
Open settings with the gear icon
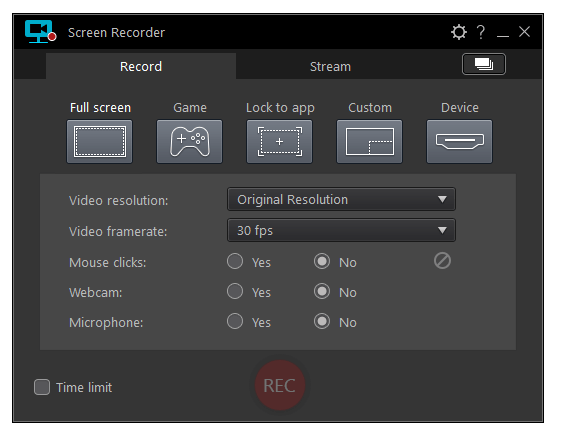click(459, 32)
